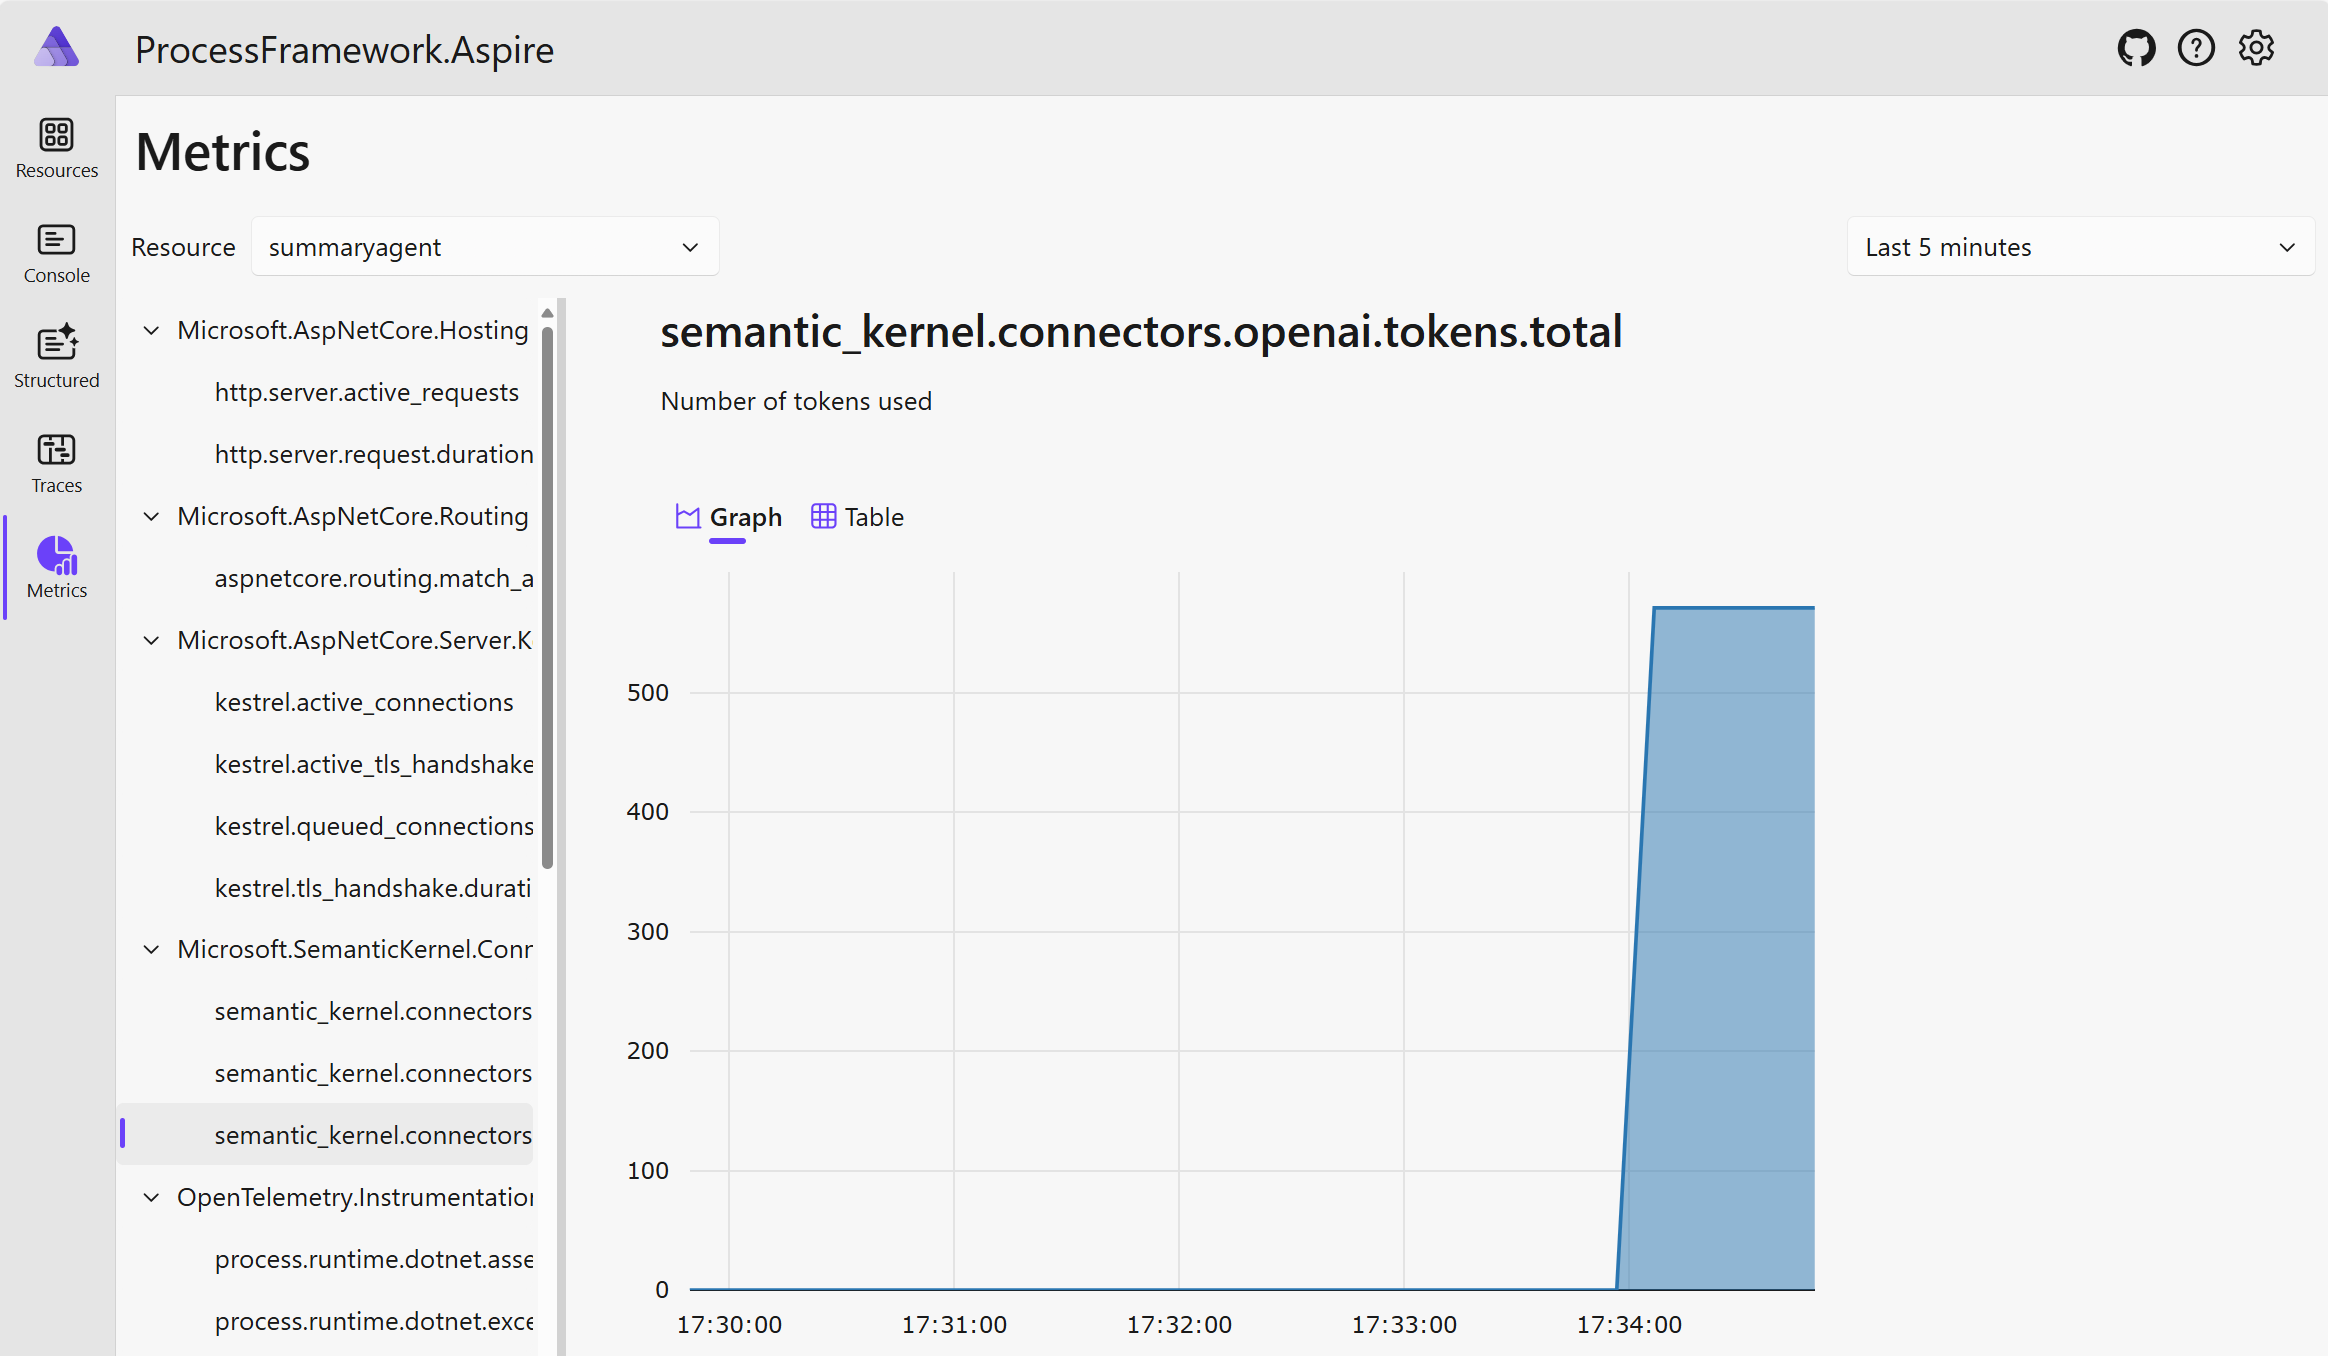Collapse the Microsoft.AspNetCore.Hosting group
This screenshot has width=2328, height=1356.
click(151, 331)
